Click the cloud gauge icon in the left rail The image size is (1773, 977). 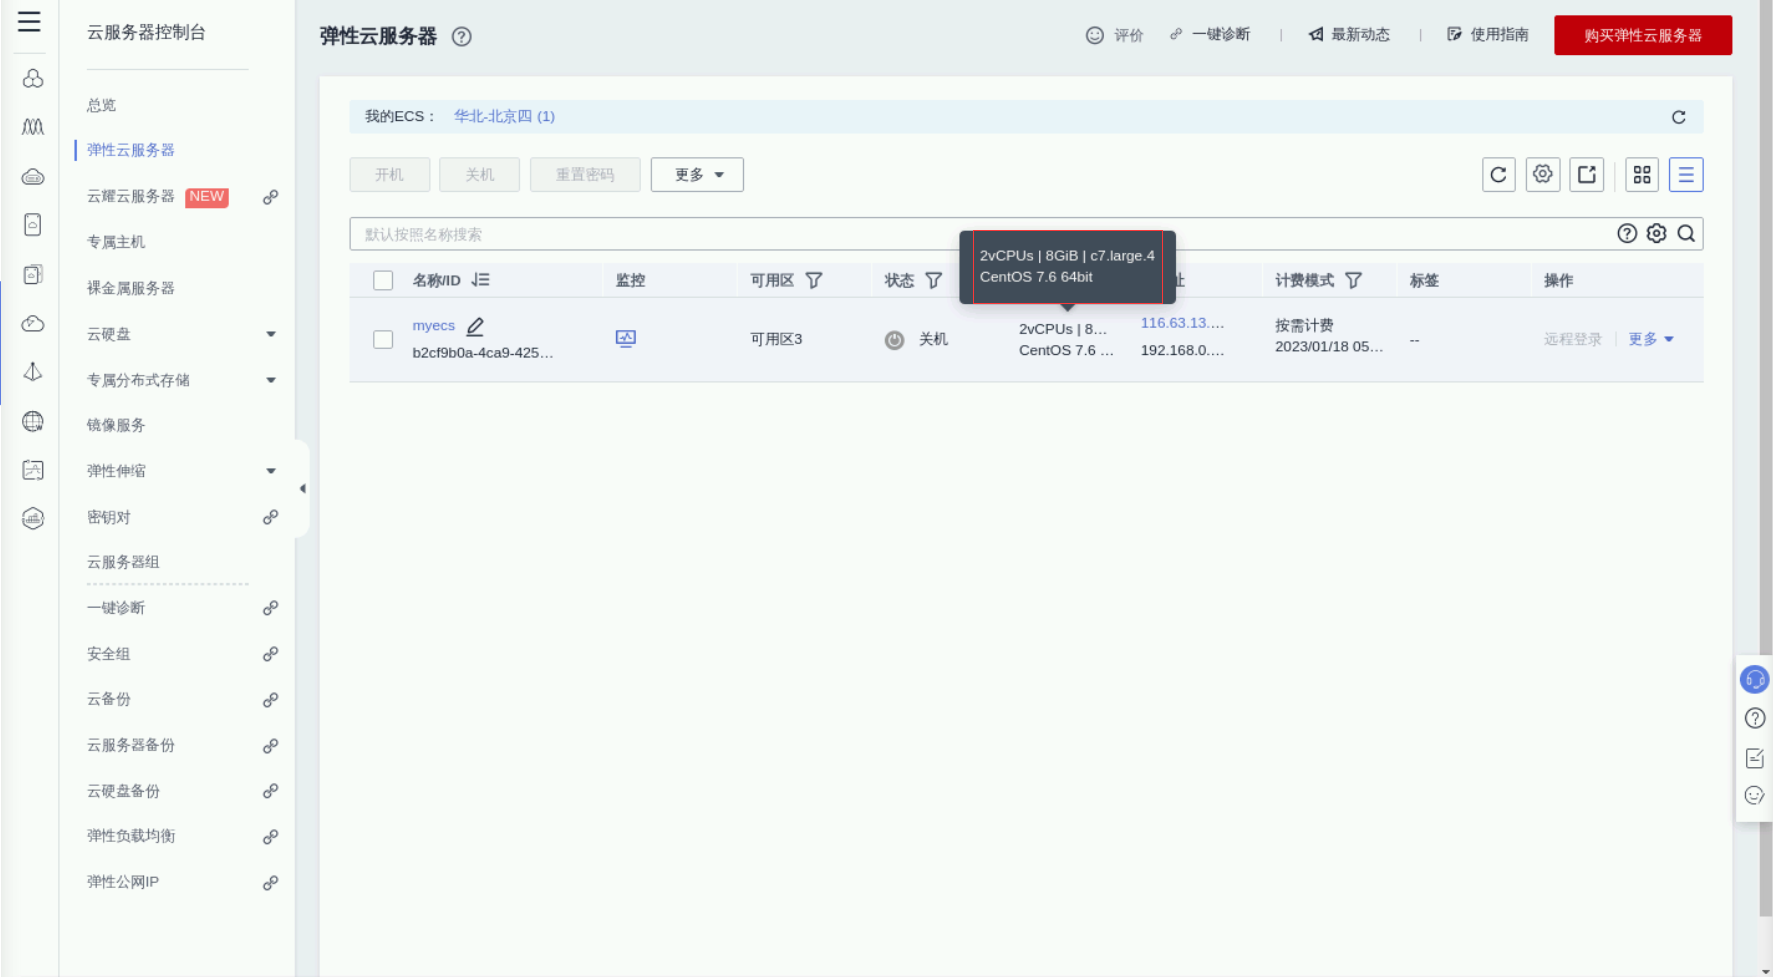coord(33,323)
